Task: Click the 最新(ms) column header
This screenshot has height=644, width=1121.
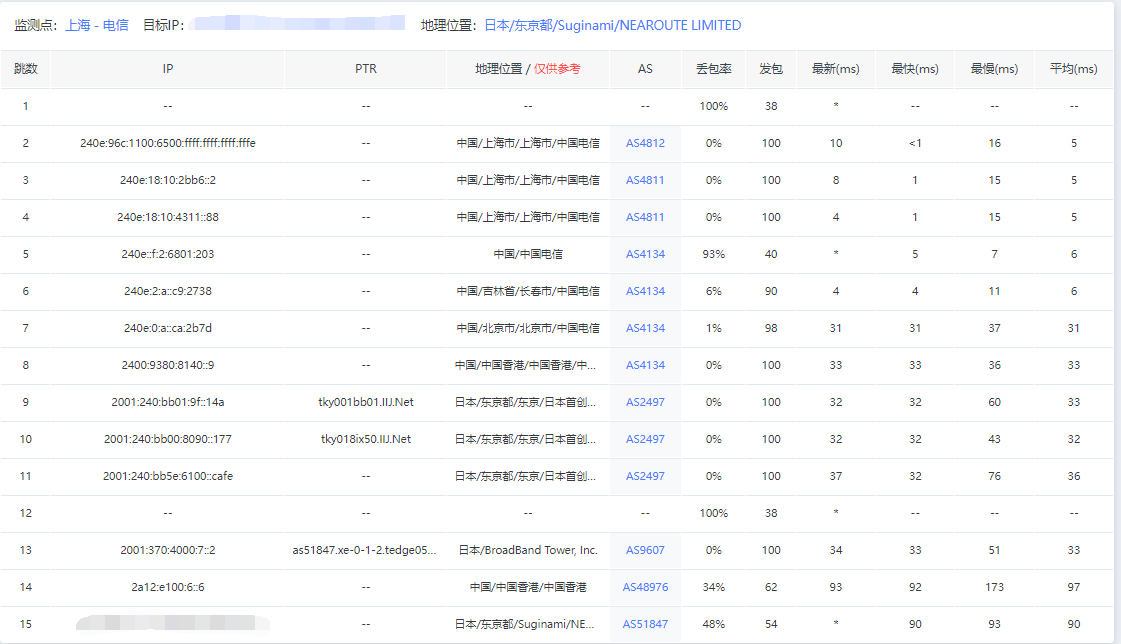Action: pyautogui.click(x=836, y=69)
